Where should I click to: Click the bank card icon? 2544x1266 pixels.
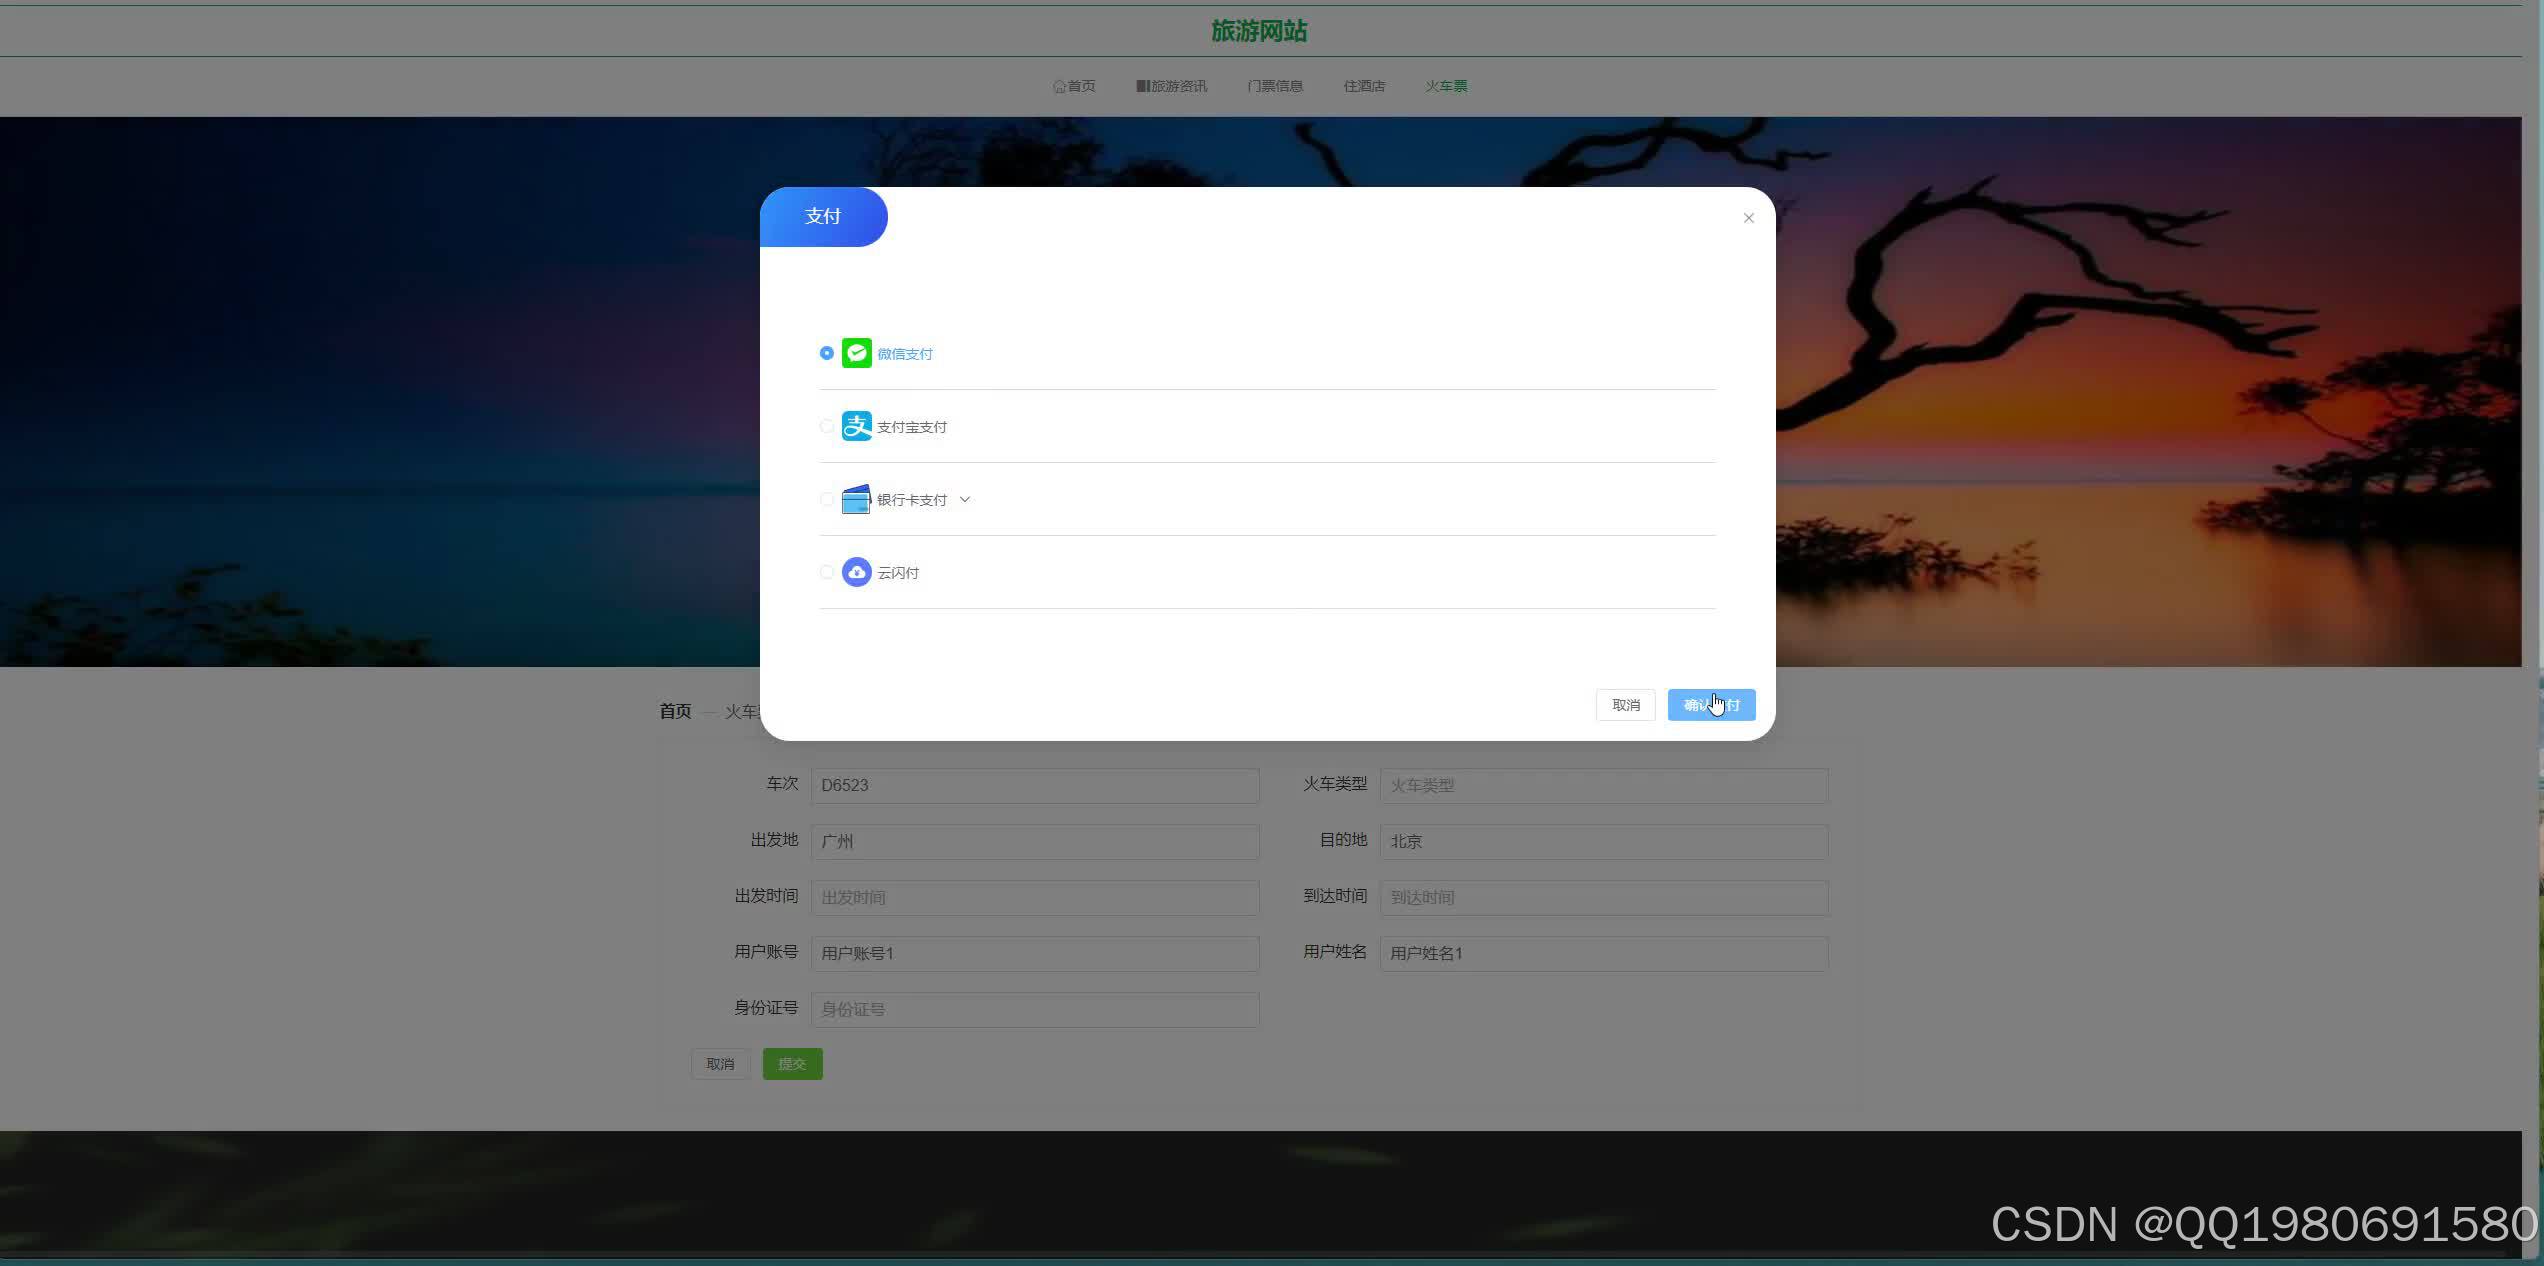tap(856, 499)
